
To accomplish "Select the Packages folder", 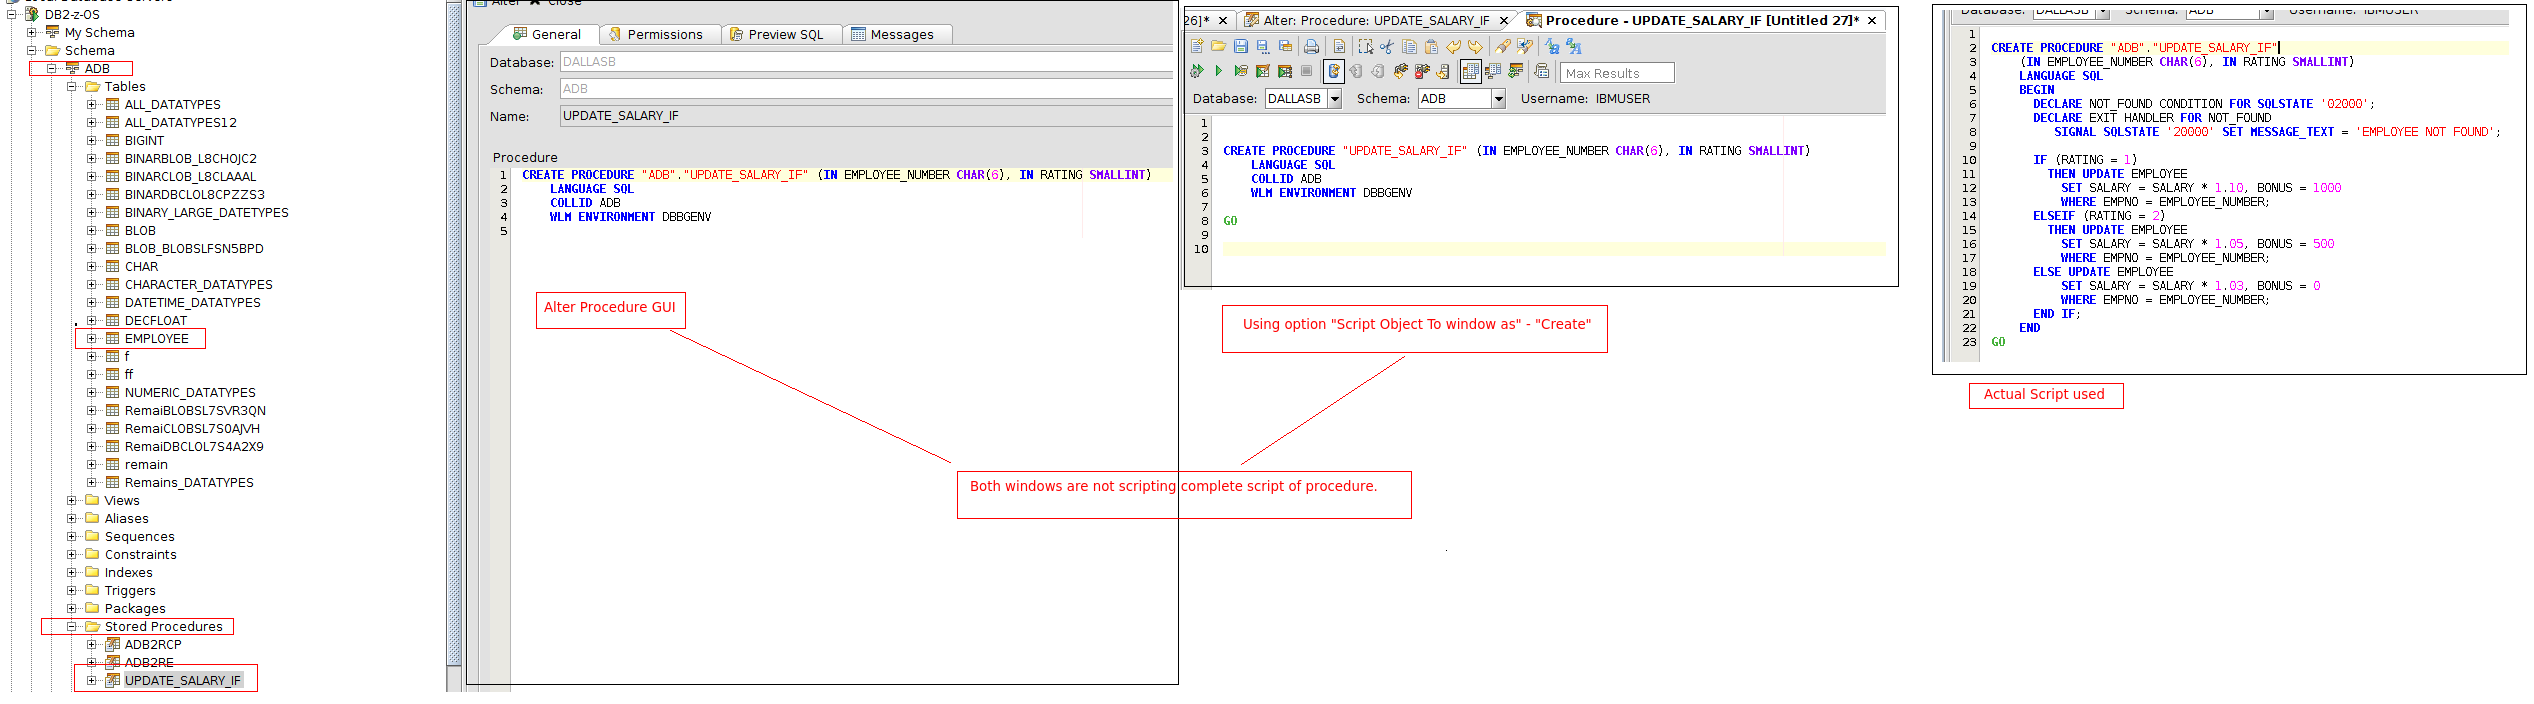I will [135, 608].
